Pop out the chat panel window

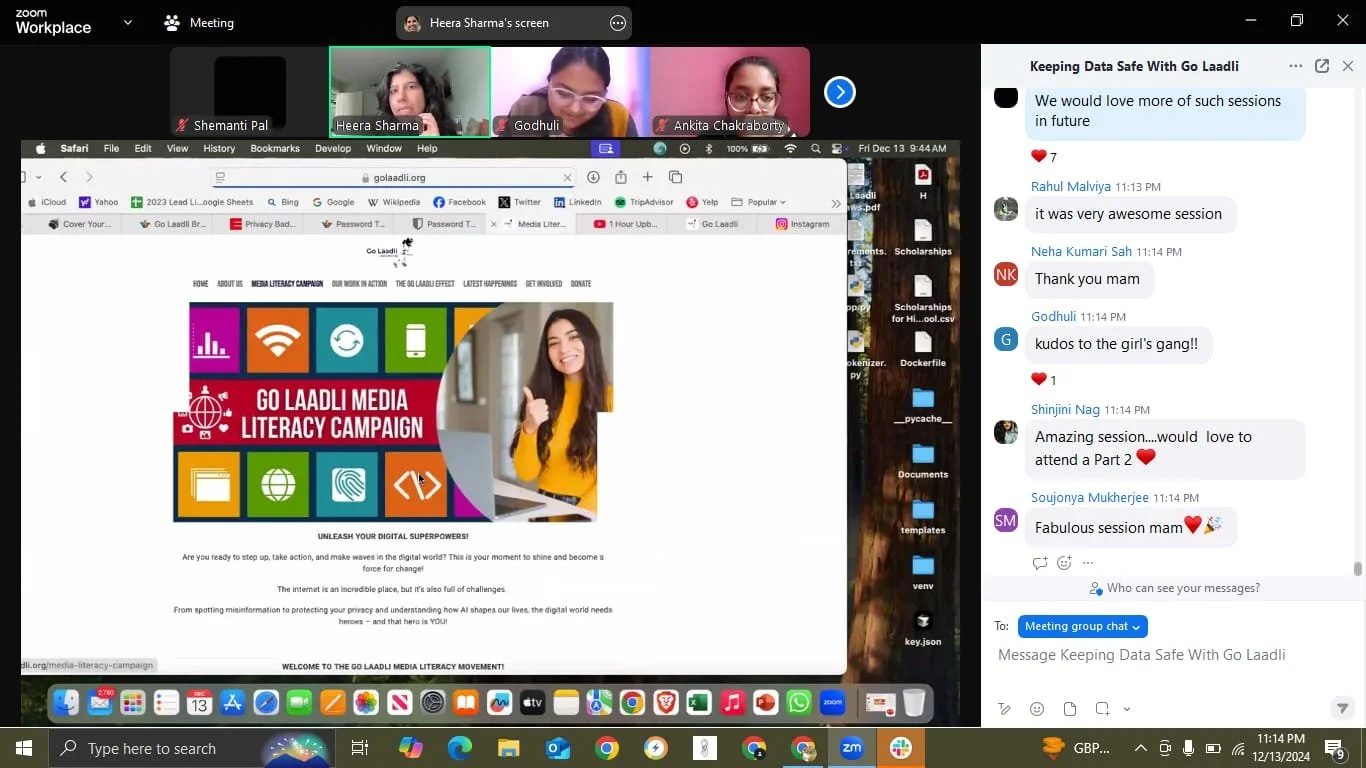click(1322, 66)
